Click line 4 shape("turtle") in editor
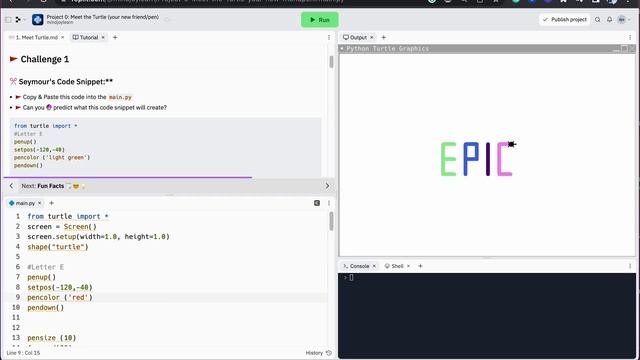The image size is (640, 360). pyautogui.click(x=58, y=247)
